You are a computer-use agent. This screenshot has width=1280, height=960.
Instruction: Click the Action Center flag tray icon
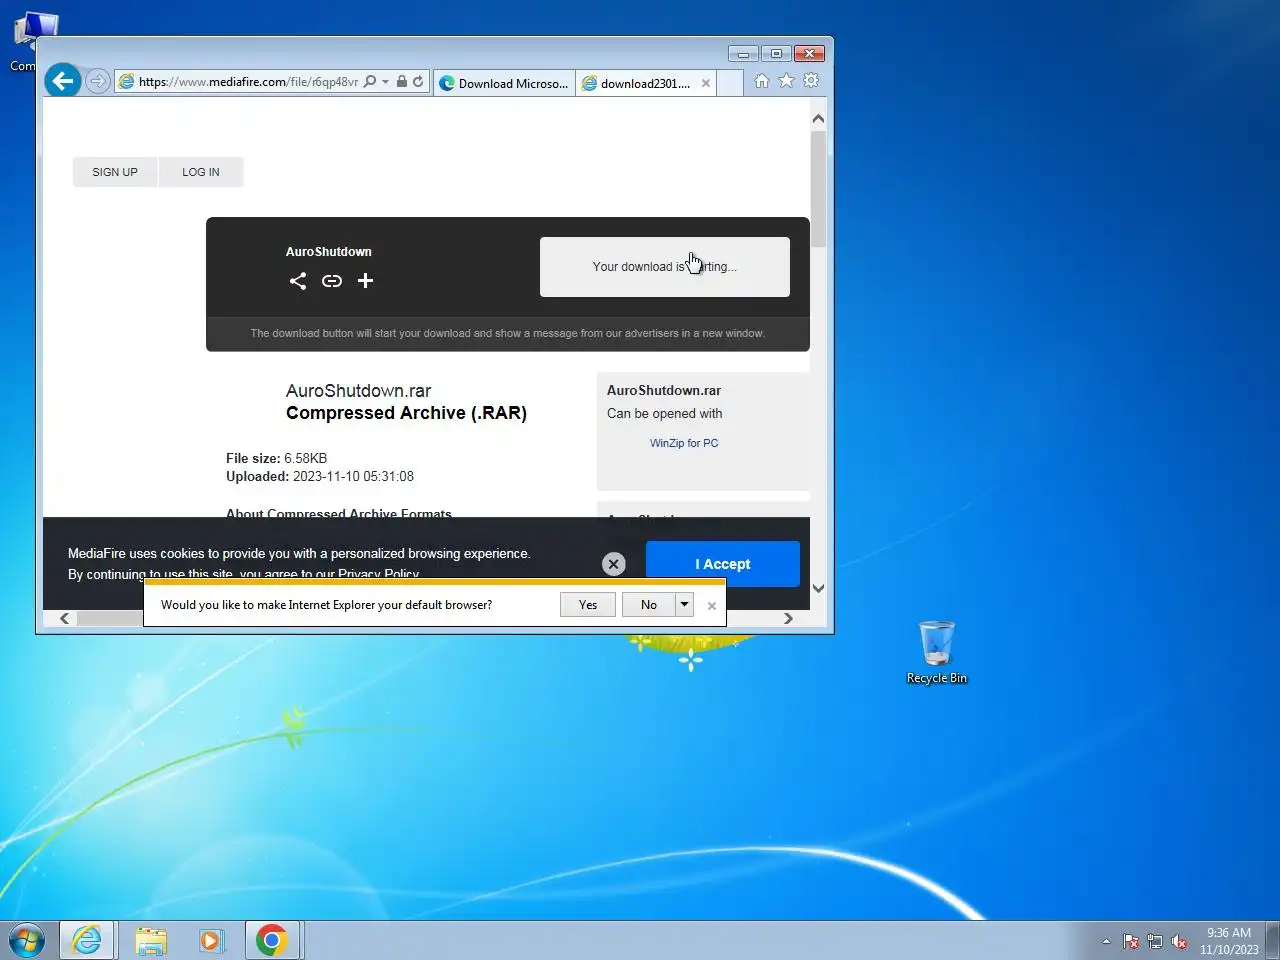tap(1131, 941)
